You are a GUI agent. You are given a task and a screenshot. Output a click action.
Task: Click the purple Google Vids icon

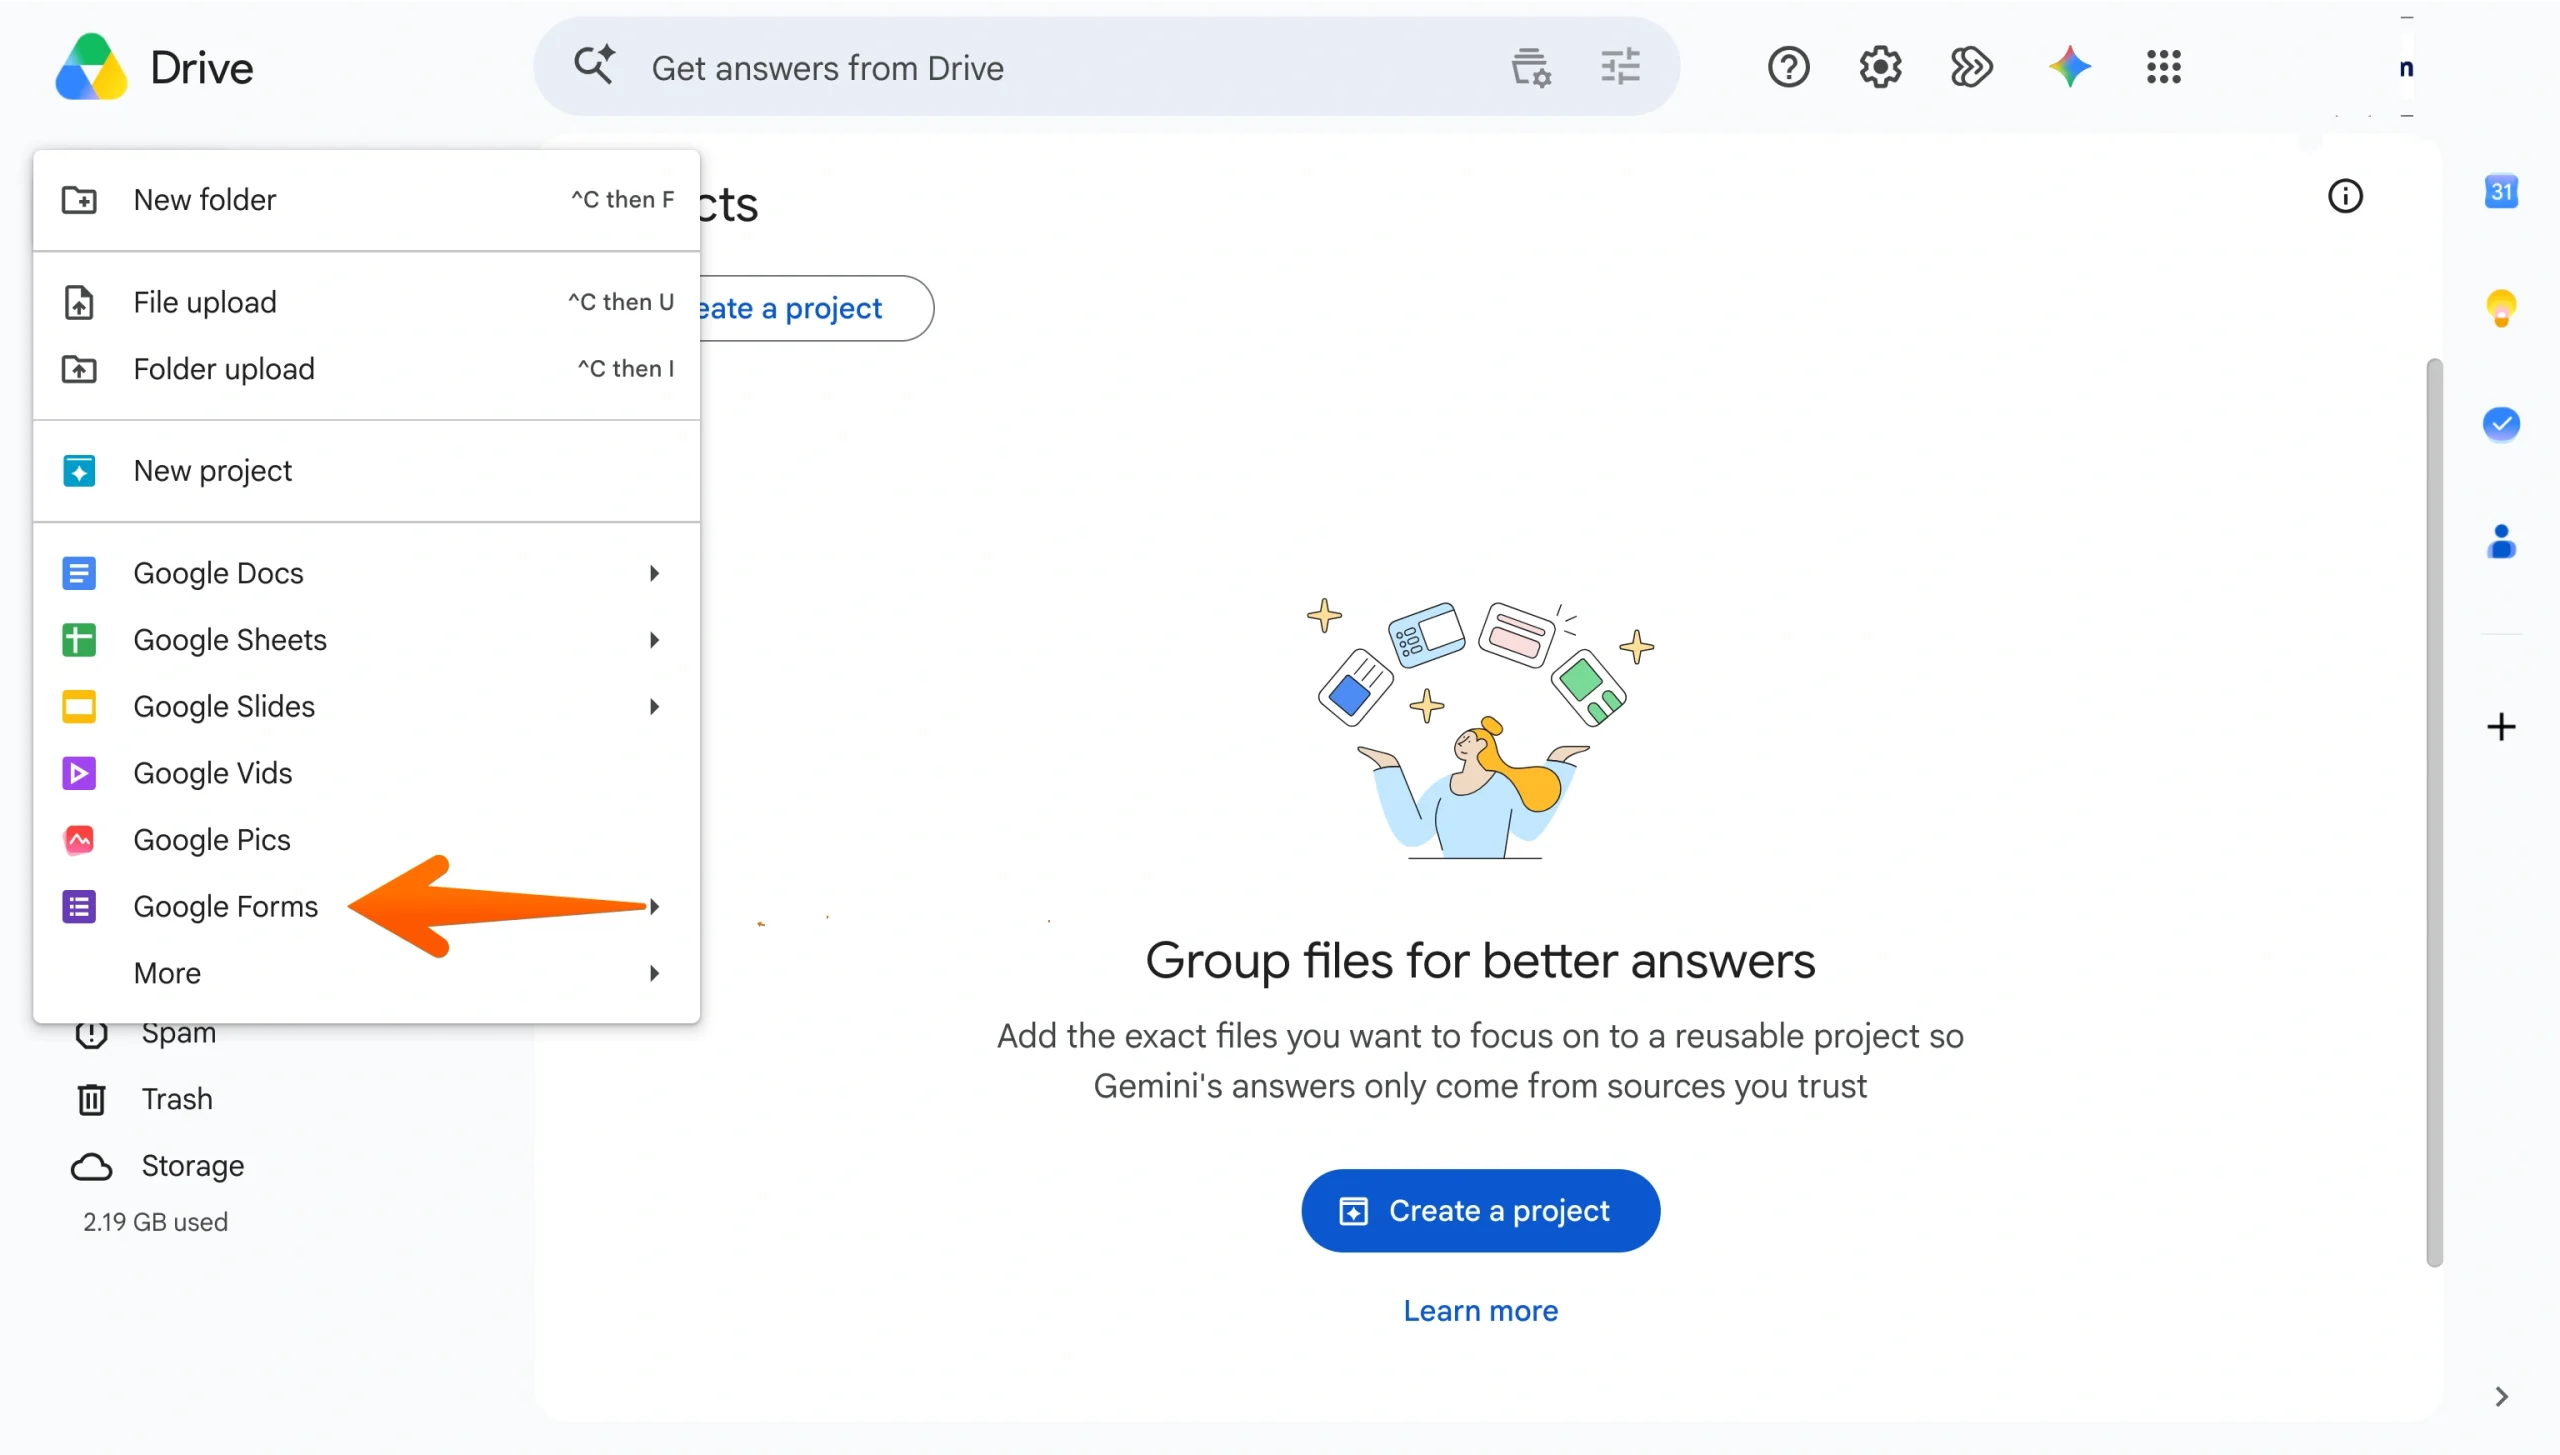[79, 773]
